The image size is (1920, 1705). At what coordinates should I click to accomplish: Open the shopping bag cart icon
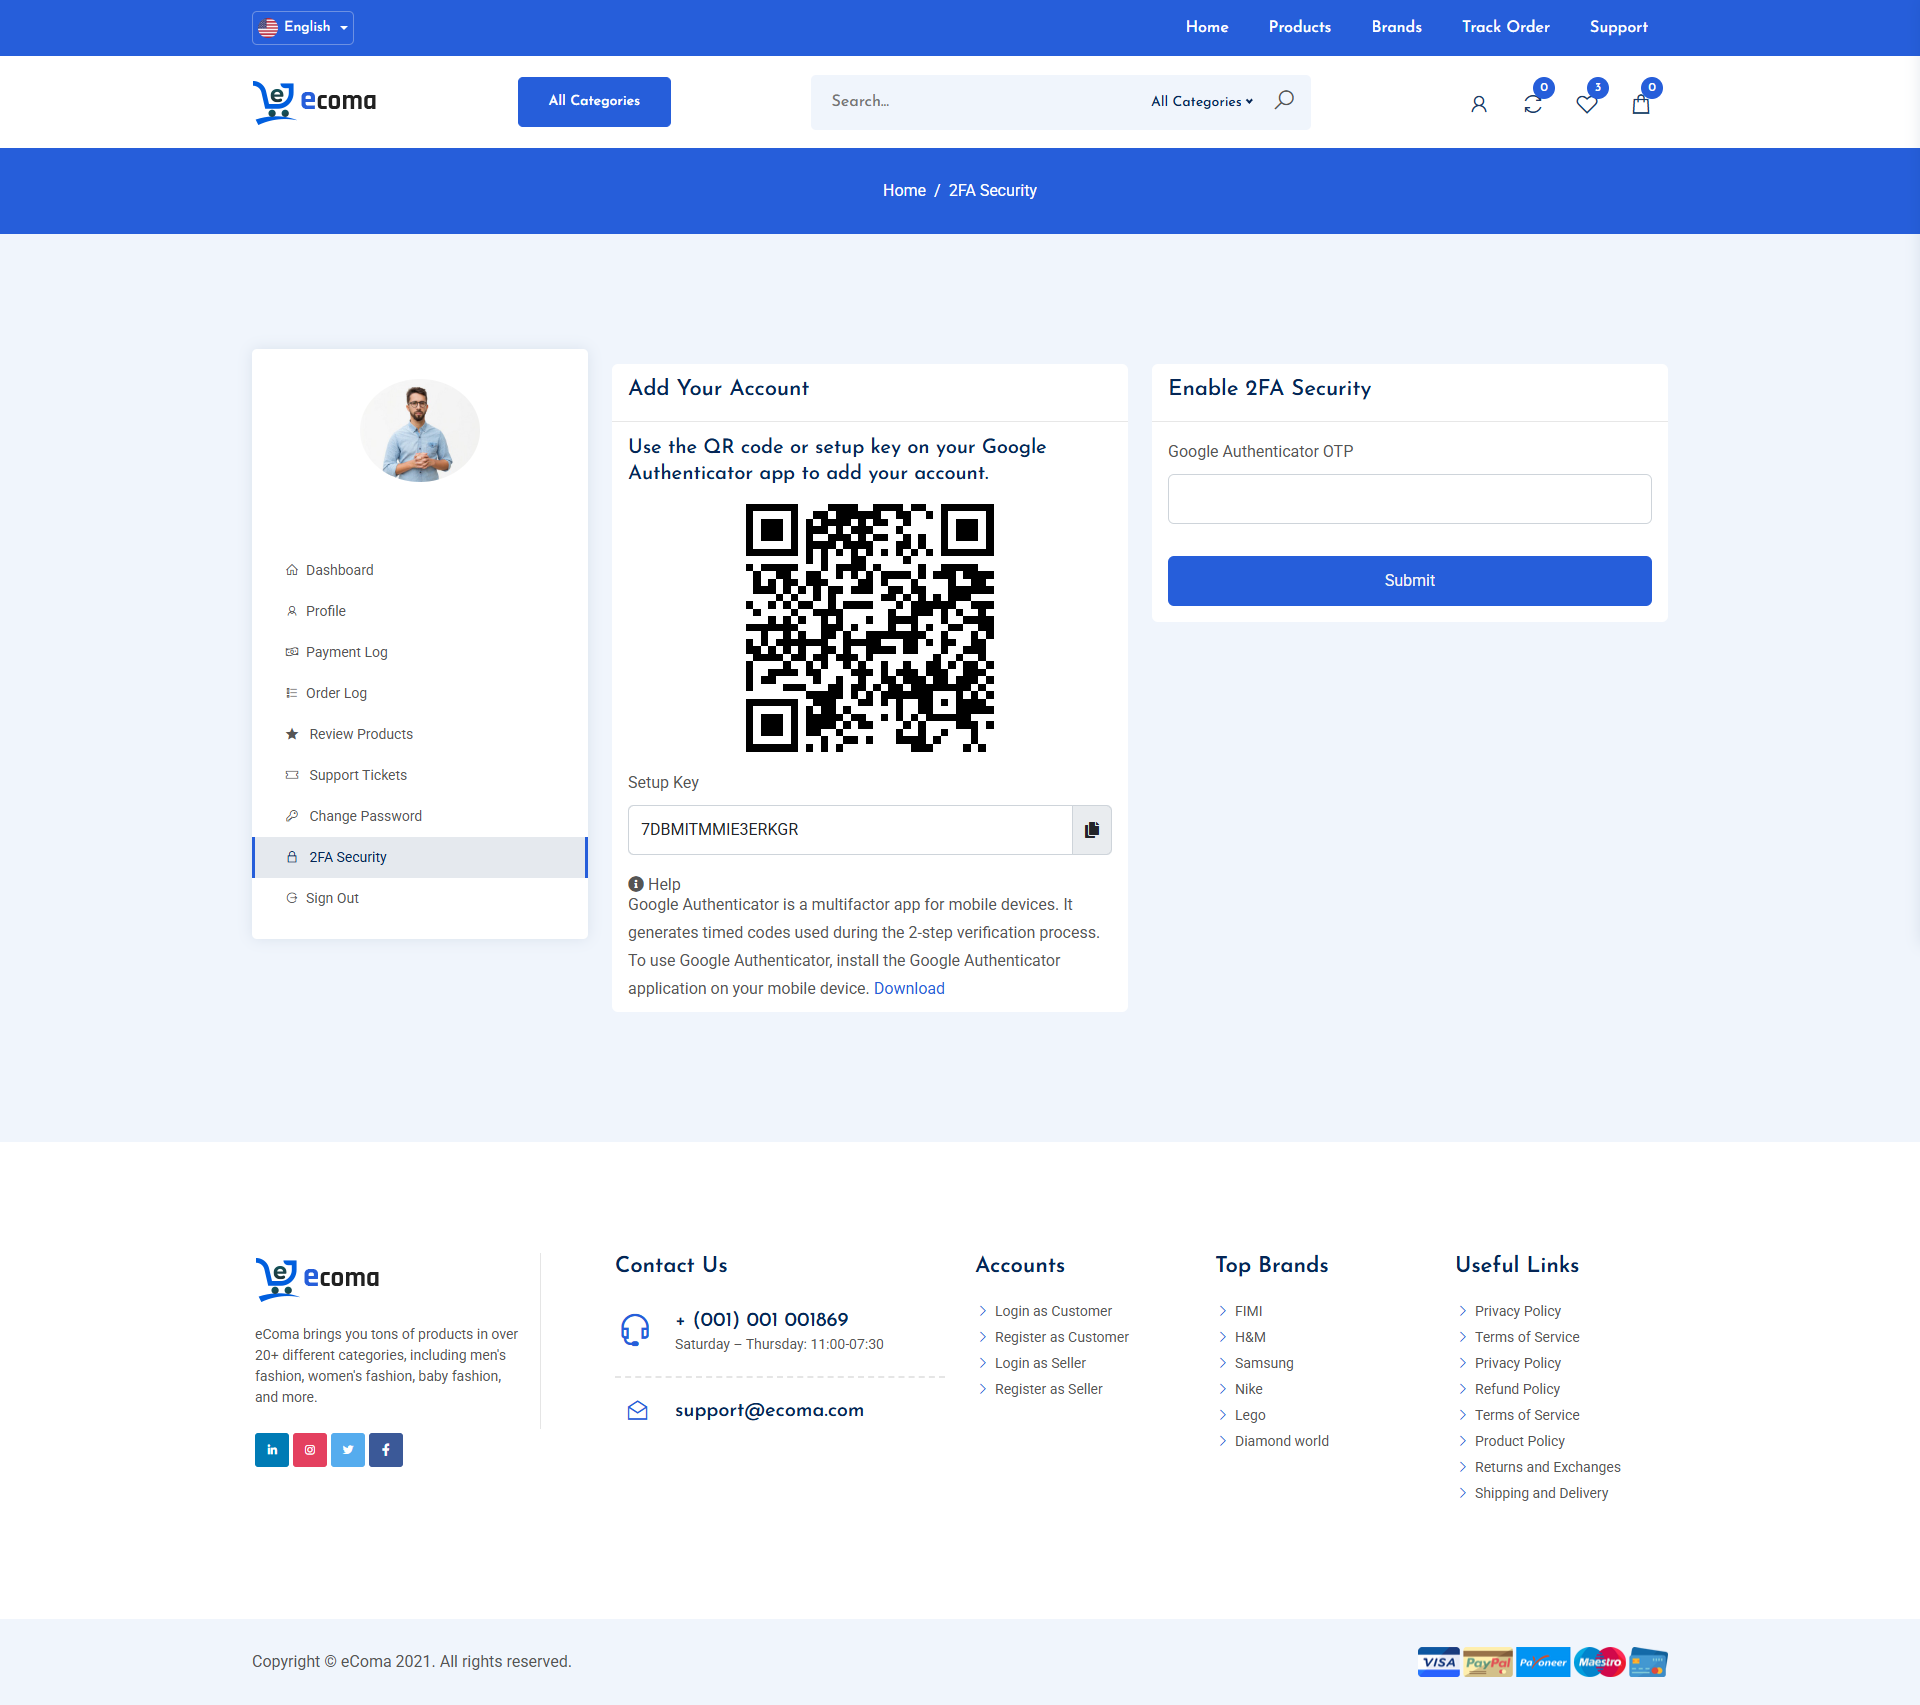coord(1641,103)
